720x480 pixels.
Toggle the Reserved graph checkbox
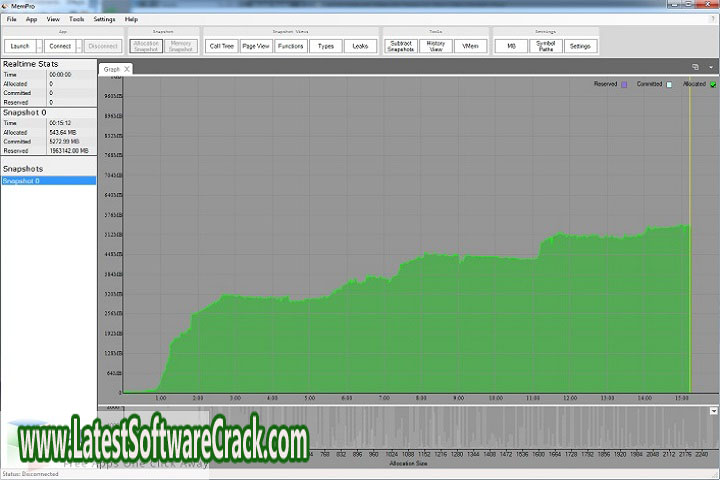pos(625,85)
